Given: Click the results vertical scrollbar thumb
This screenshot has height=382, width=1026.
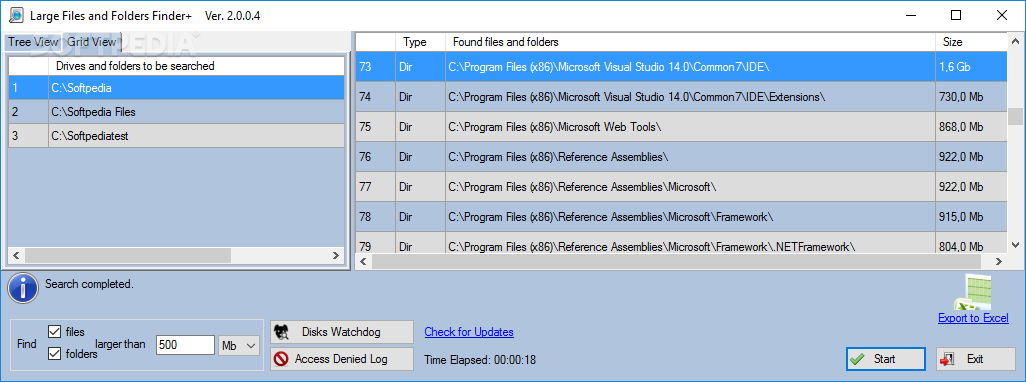Looking at the screenshot, I should coord(1015,116).
